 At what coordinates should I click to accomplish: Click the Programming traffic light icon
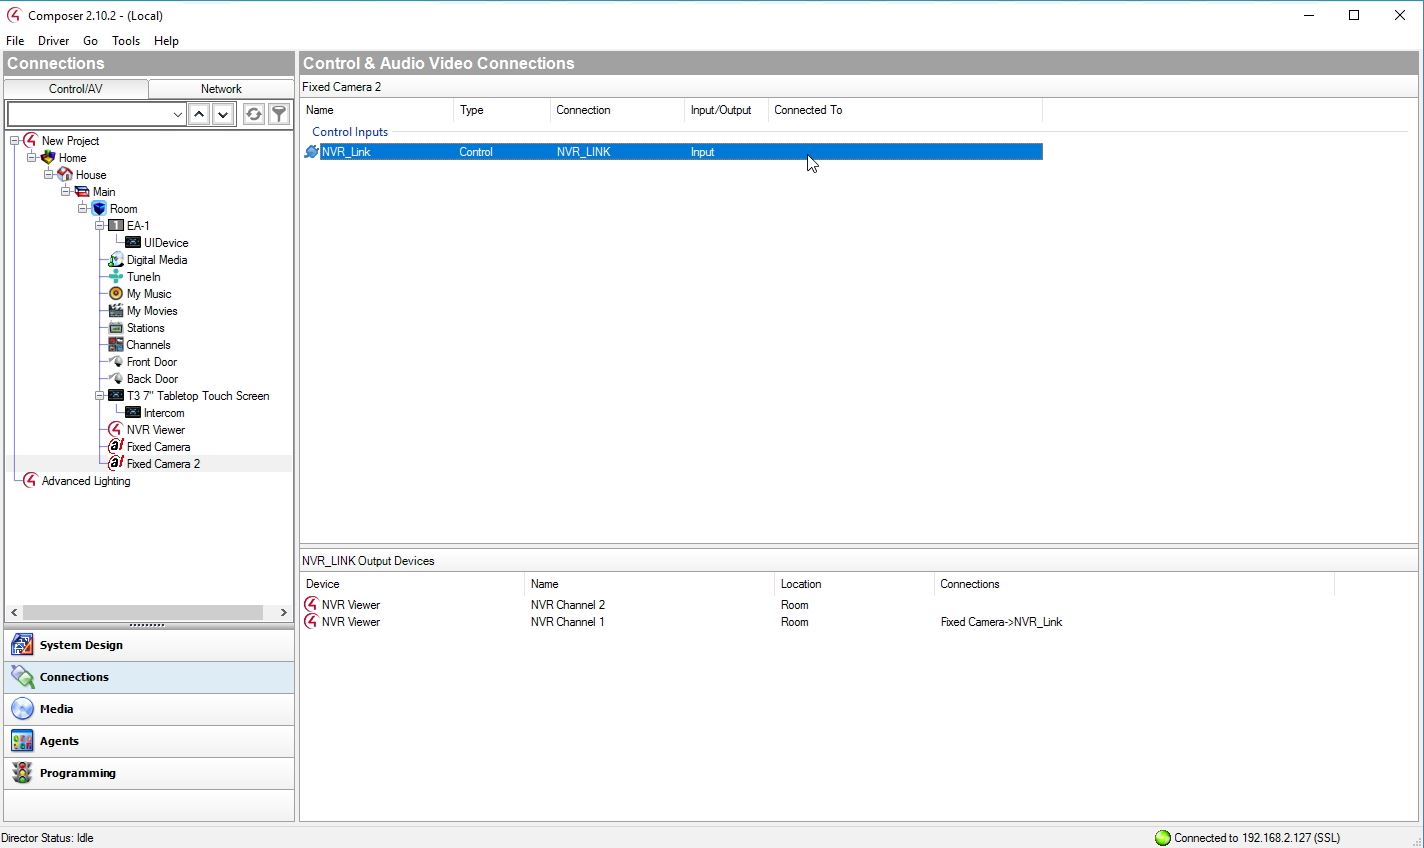point(22,773)
